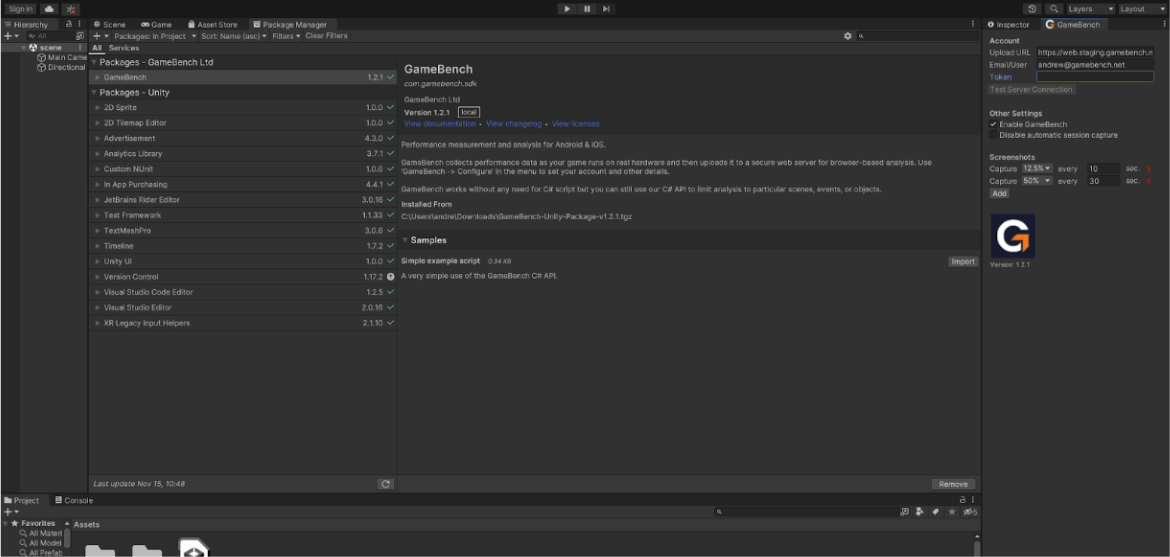This screenshot has height=557, width=1170.
Task: Open global search magnifier icon in top toolbar
Action: pyautogui.click(x=1054, y=9)
